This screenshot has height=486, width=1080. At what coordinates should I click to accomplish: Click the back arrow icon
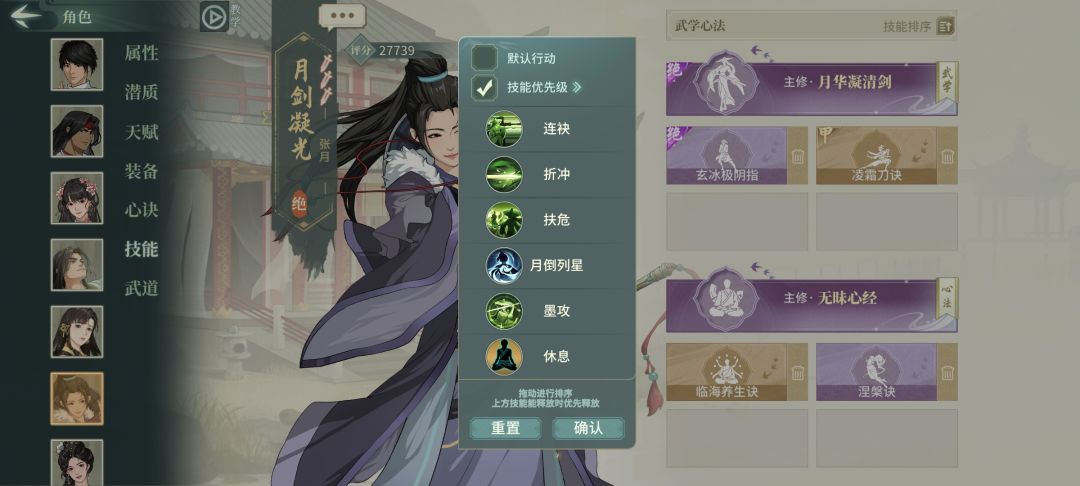[25, 15]
